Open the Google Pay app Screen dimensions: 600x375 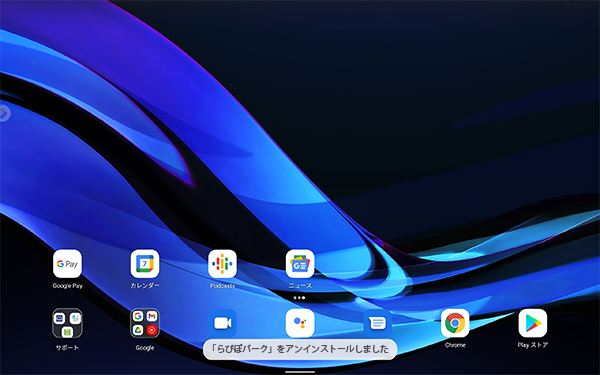67,264
